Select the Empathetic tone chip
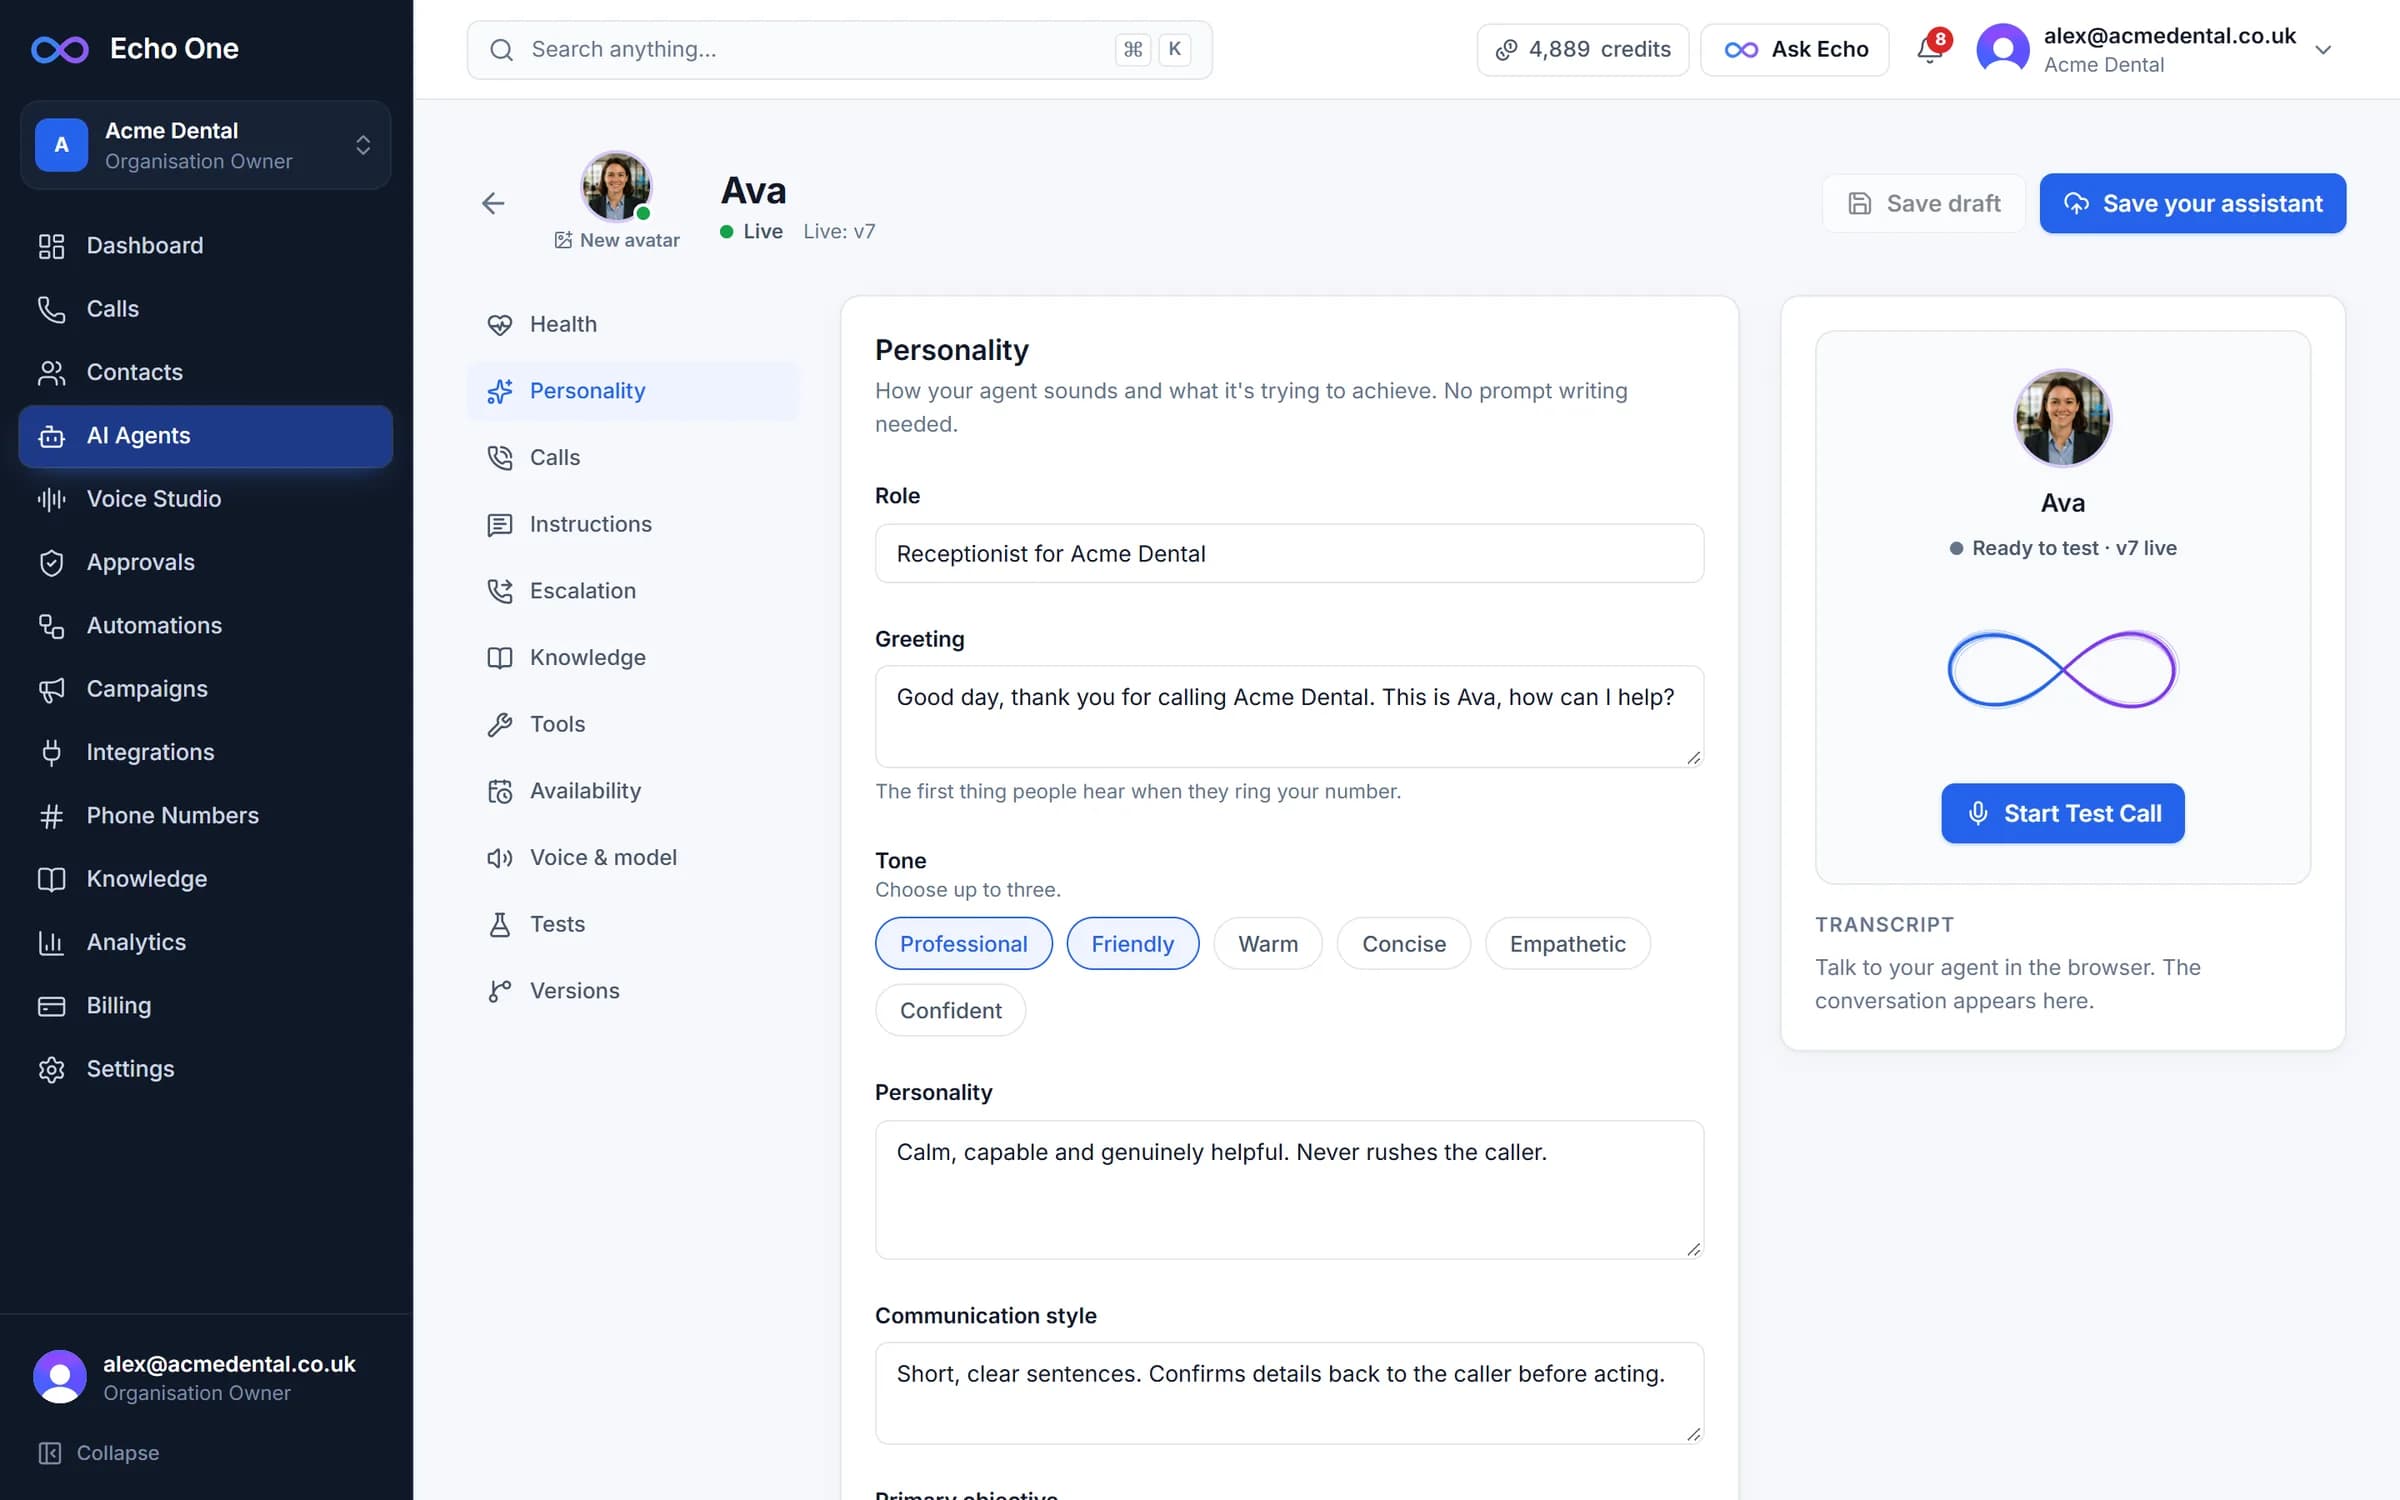 coord(1567,943)
